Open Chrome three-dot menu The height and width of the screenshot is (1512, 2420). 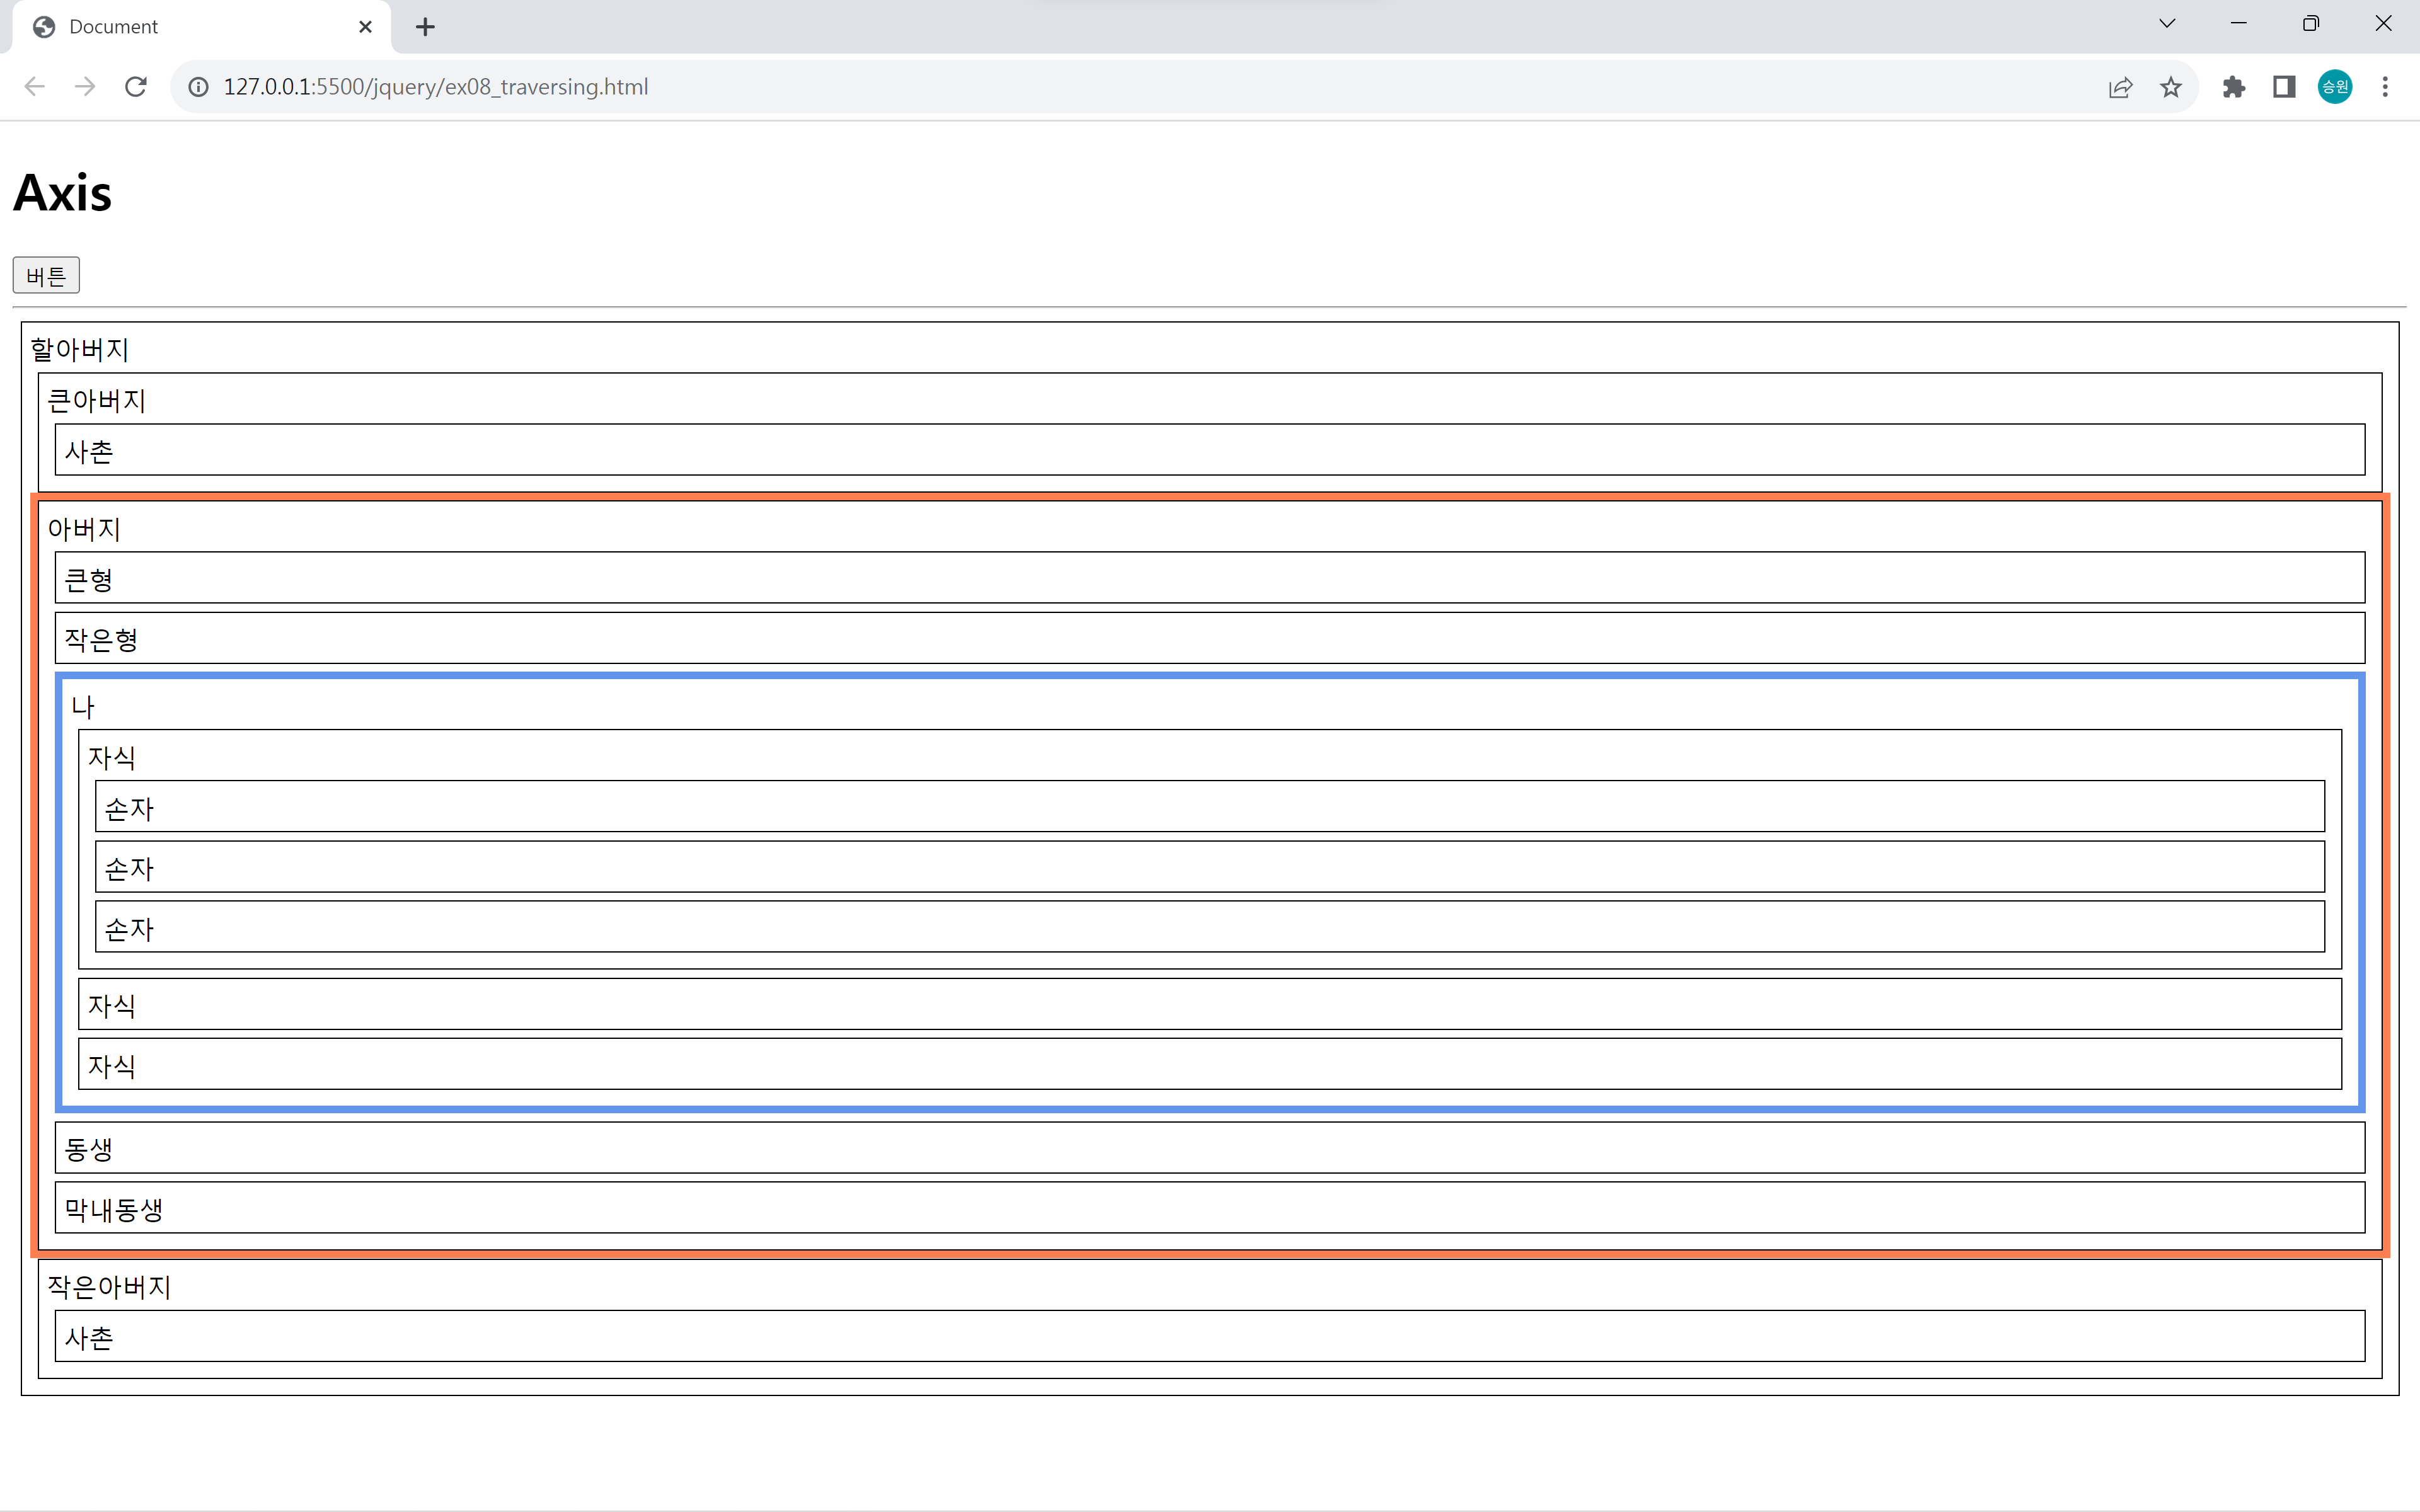click(x=2385, y=87)
